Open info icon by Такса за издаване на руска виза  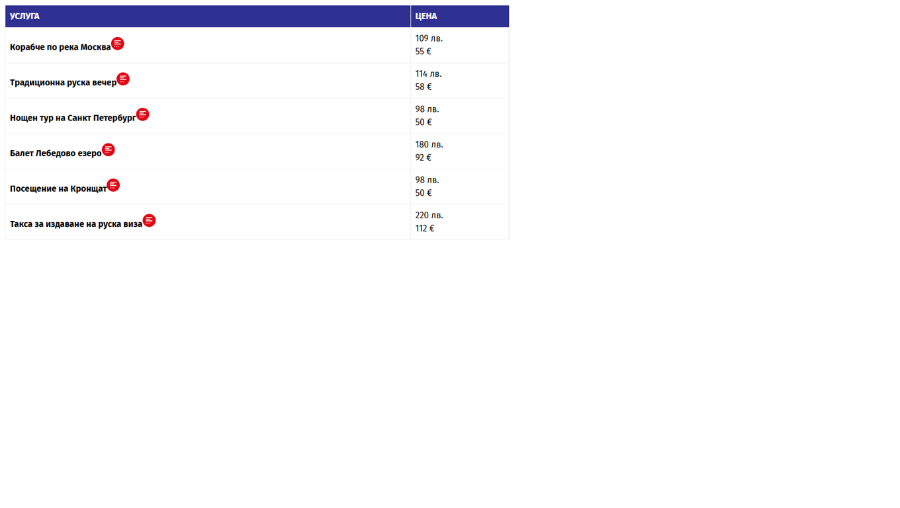[149, 220]
